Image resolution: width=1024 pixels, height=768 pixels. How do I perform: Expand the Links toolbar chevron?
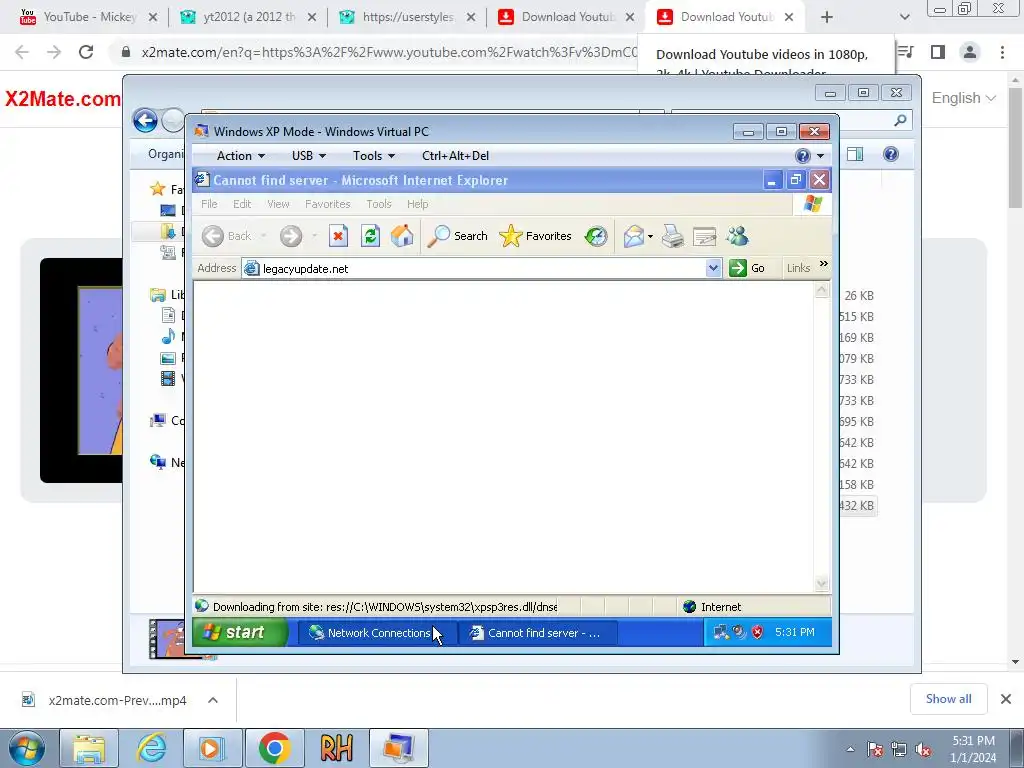tap(824, 264)
